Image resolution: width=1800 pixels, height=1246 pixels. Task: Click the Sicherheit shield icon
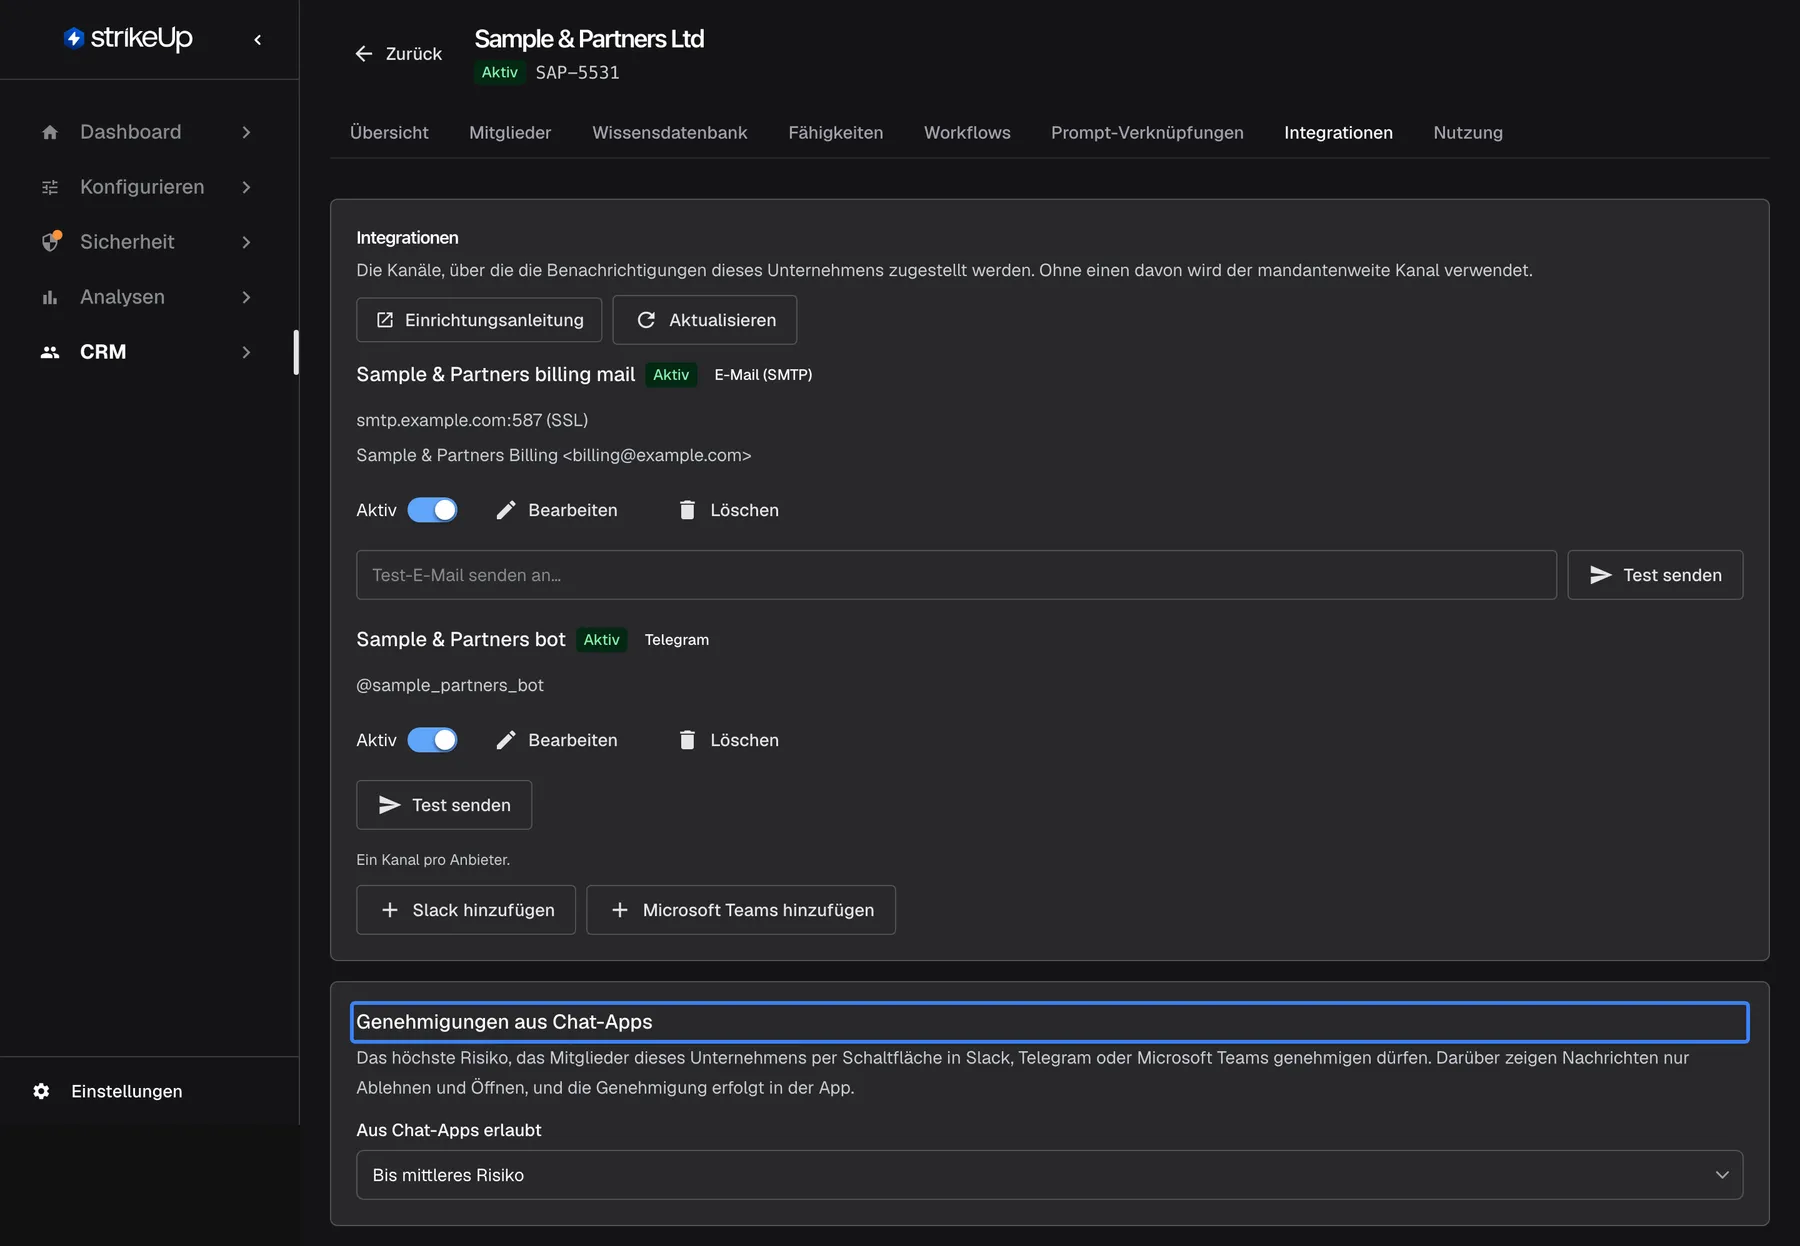[x=50, y=242]
